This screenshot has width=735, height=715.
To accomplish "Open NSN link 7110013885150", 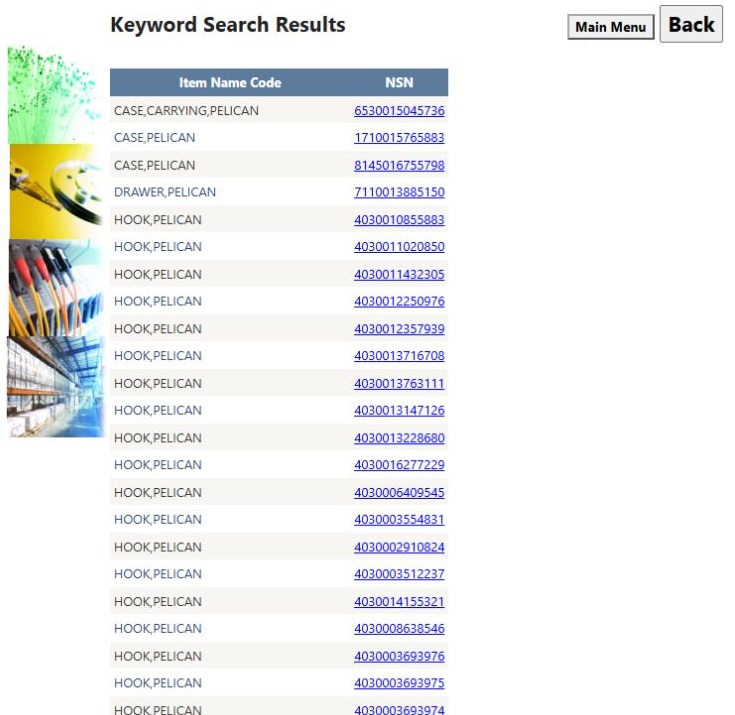I will tap(399, 192).
